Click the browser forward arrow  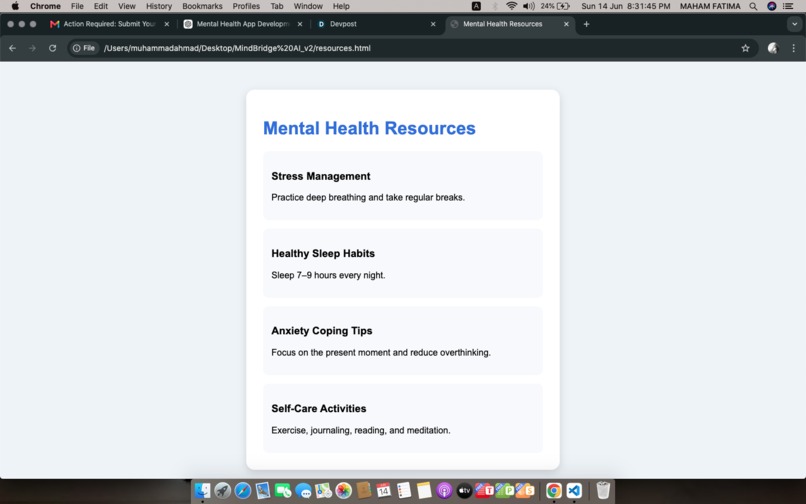[32, 48]
